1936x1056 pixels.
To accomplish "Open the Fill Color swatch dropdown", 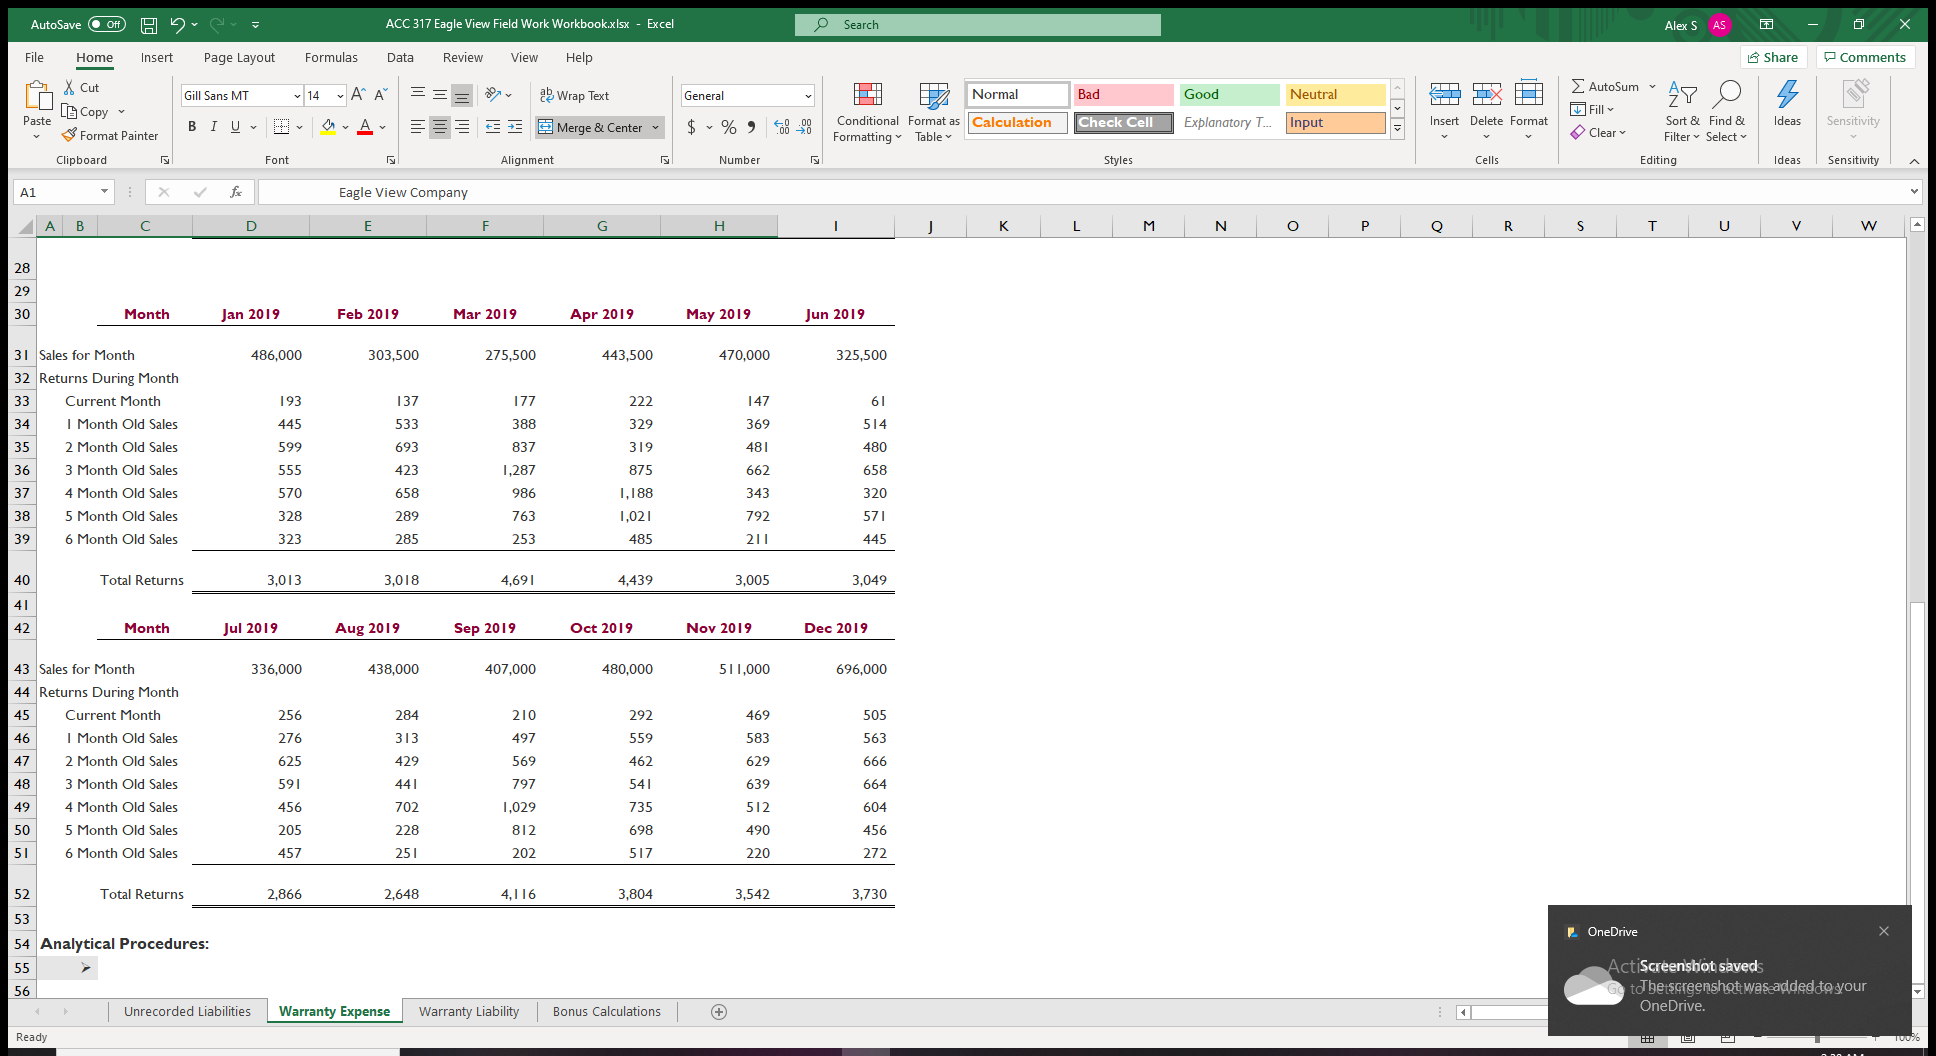I will (345, 128).
